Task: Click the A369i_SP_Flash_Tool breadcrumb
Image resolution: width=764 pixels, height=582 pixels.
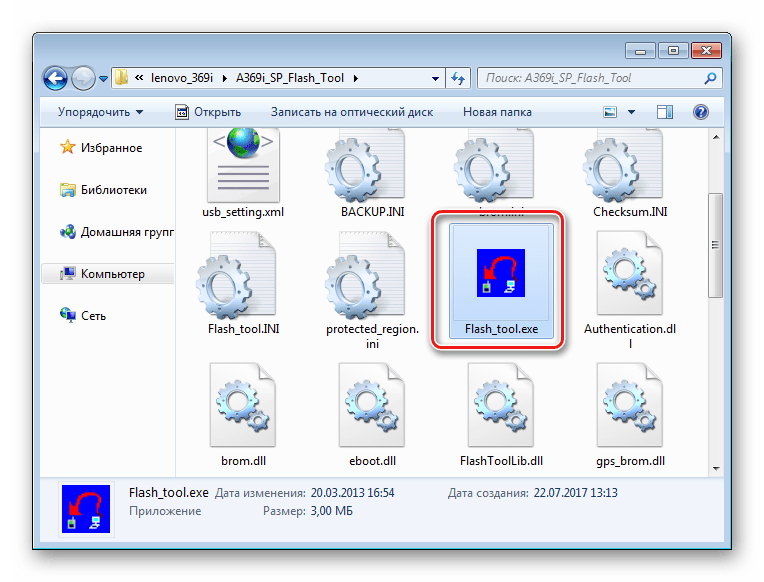Action: click(x=290, y=78)
